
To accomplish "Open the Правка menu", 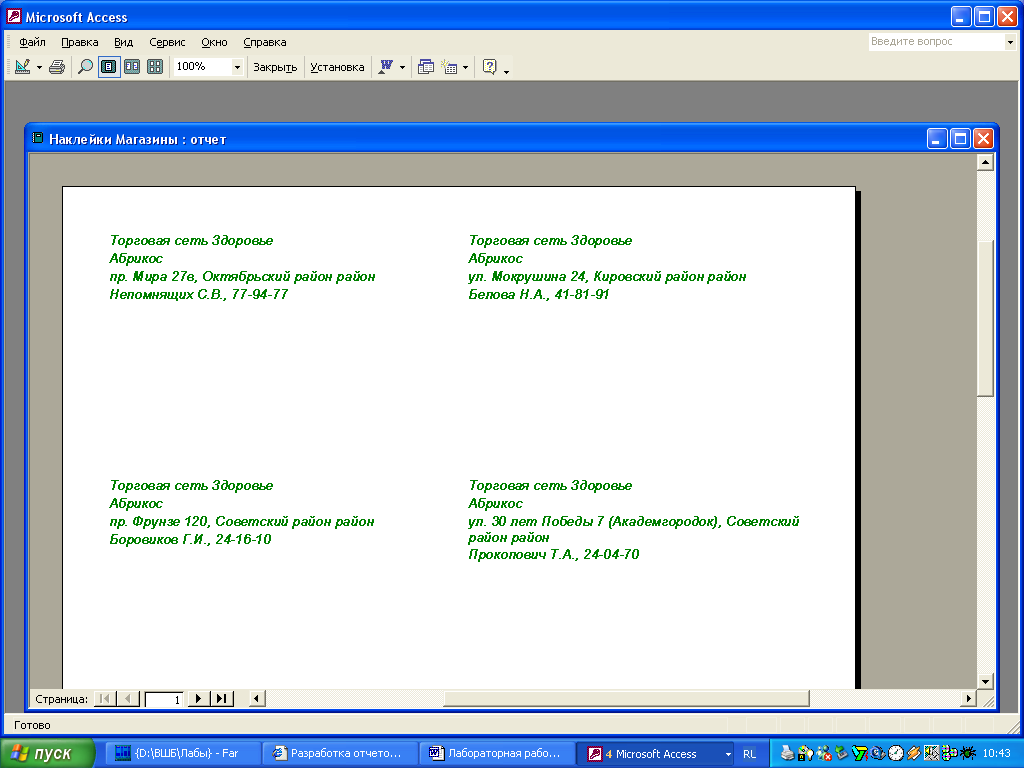I will 80,42.
